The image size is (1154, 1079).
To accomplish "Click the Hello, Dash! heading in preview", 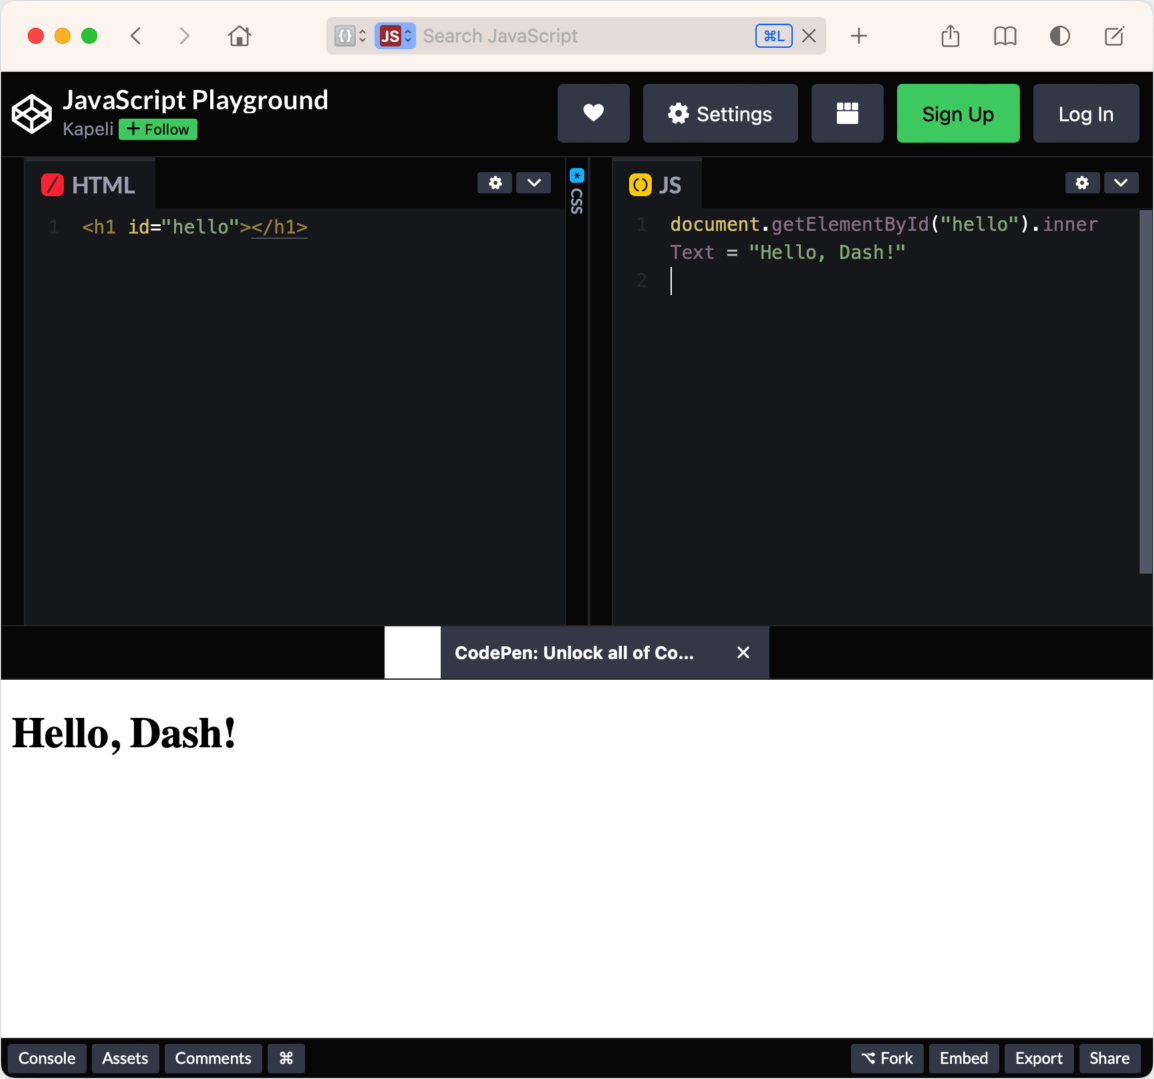I will 124,734.
